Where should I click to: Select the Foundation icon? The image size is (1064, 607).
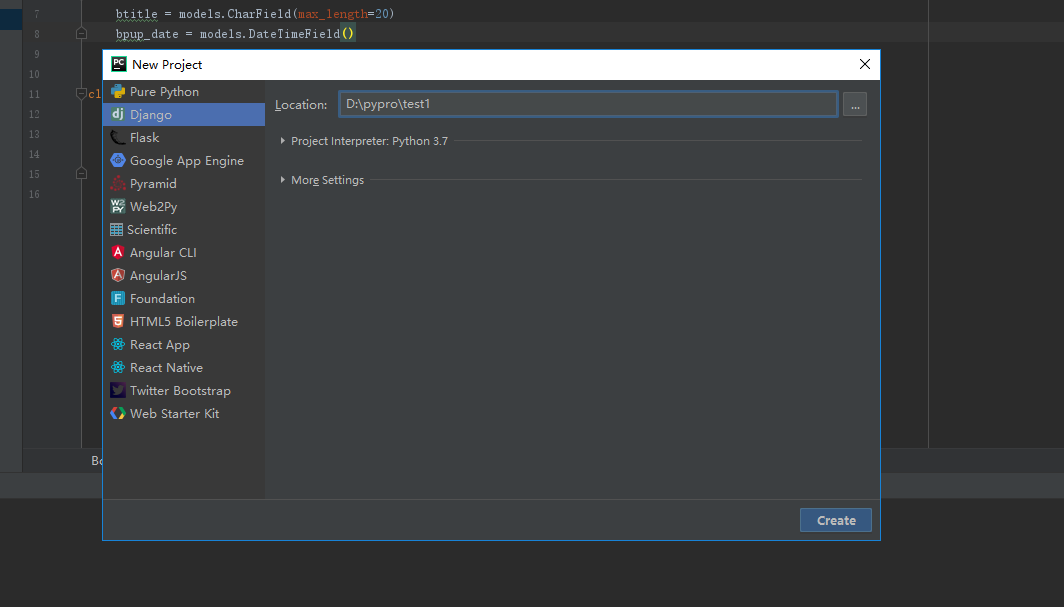pyautogui.click(x=118, y=298)
